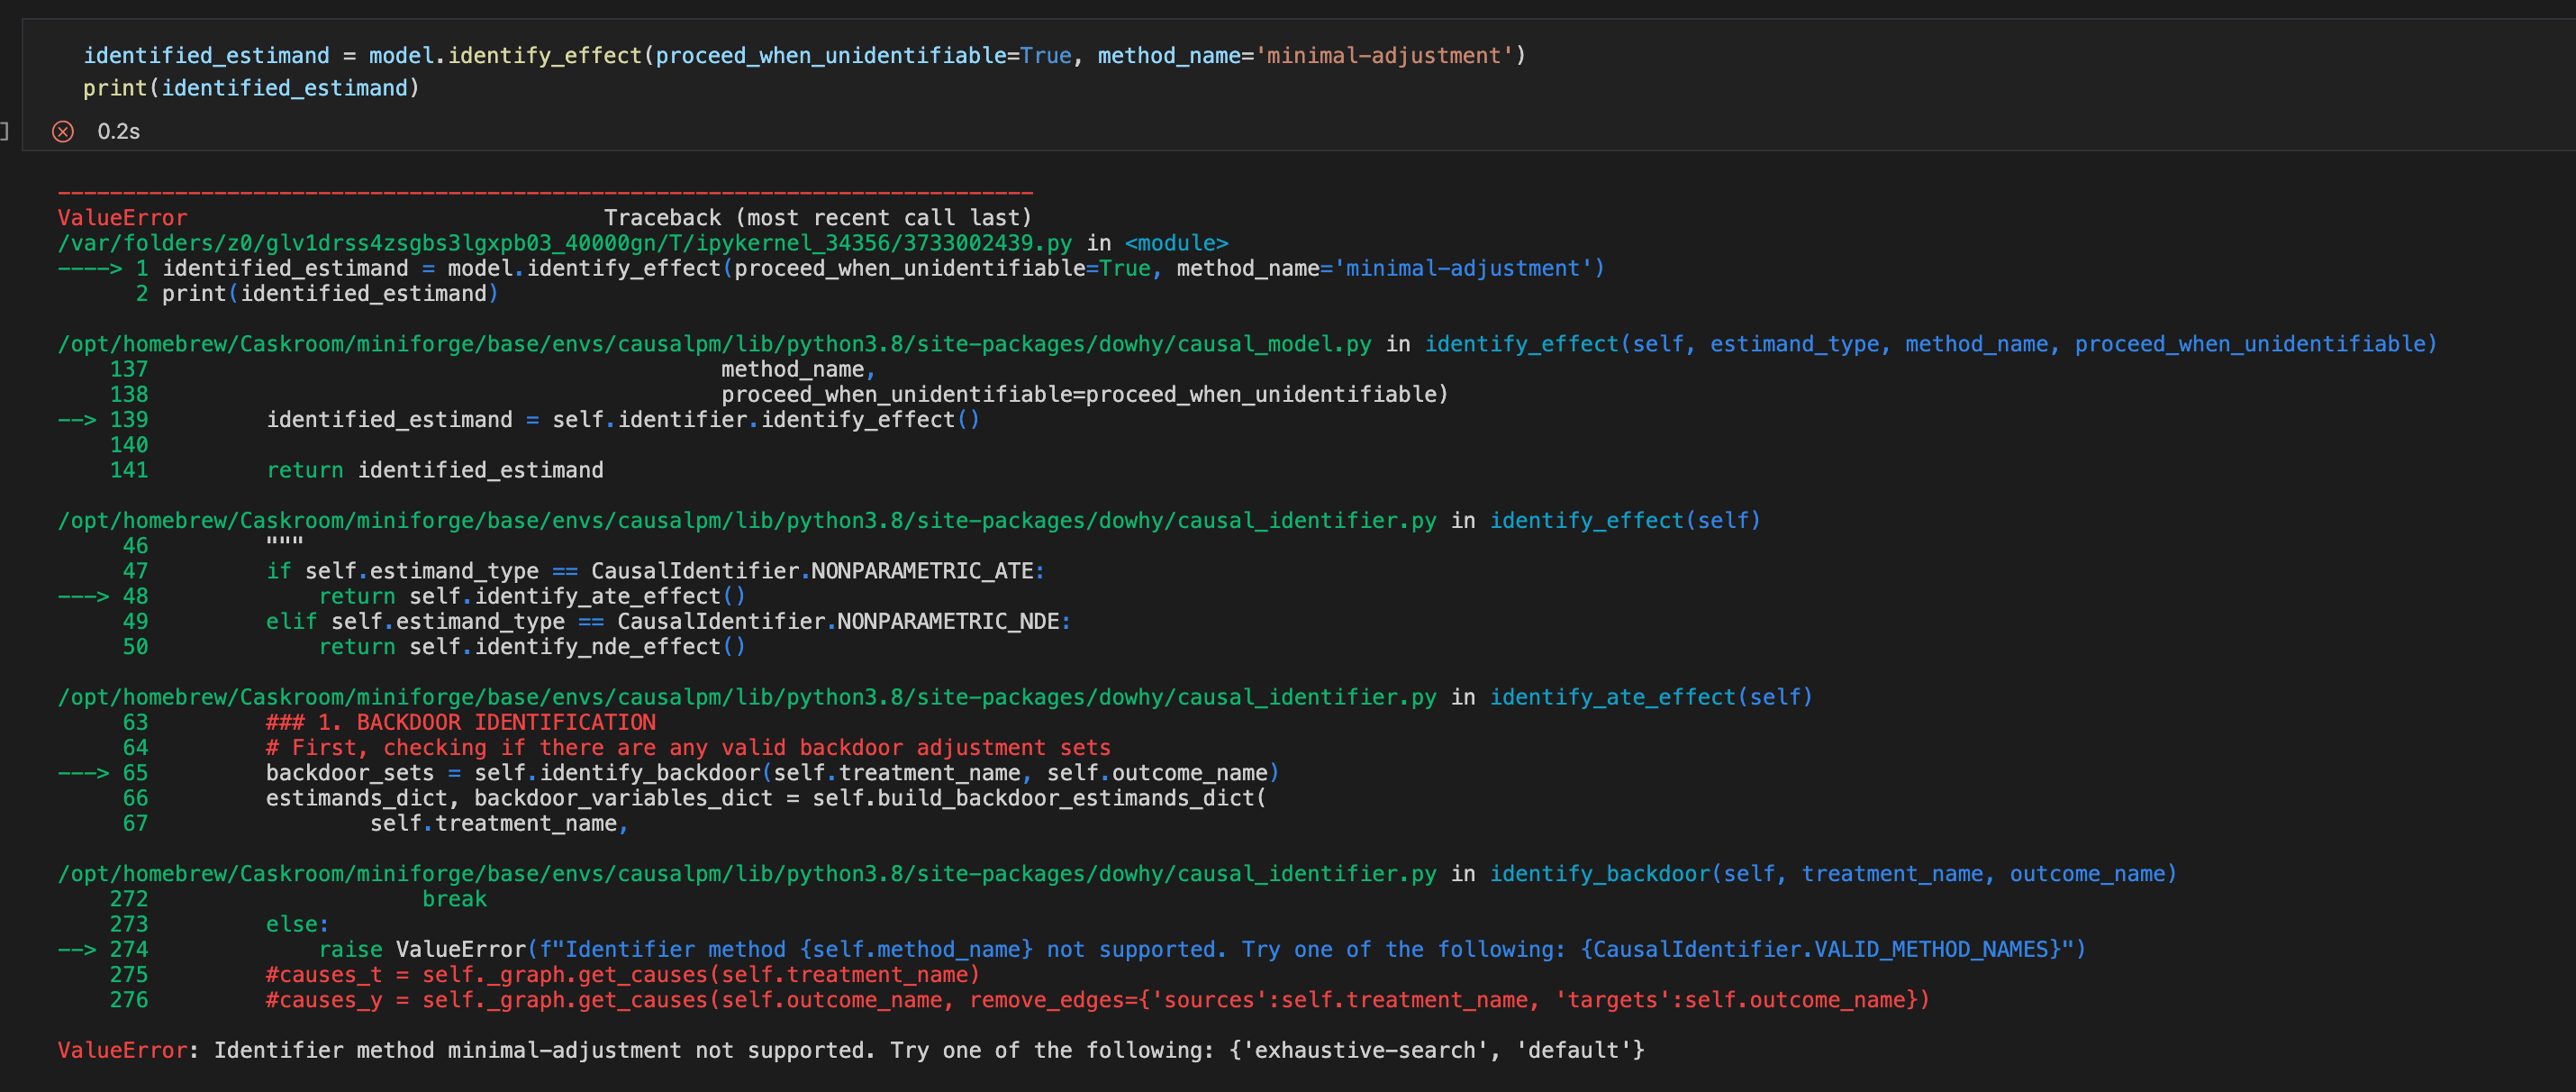Click the red error status icon
Image resolution: width=2576 pixels, height=1092 pixels.
click(x=64, y=130)
